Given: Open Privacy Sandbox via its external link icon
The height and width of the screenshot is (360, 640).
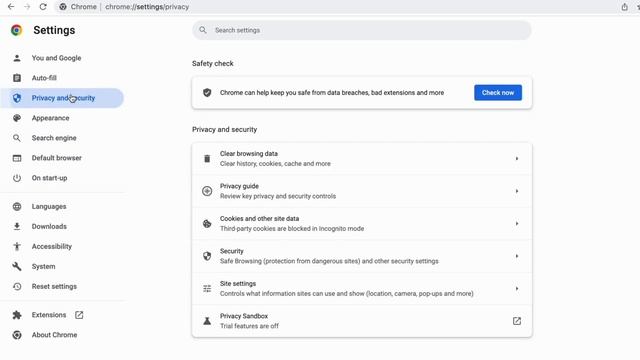Looking at the screenshot, I should coord(517,321).
